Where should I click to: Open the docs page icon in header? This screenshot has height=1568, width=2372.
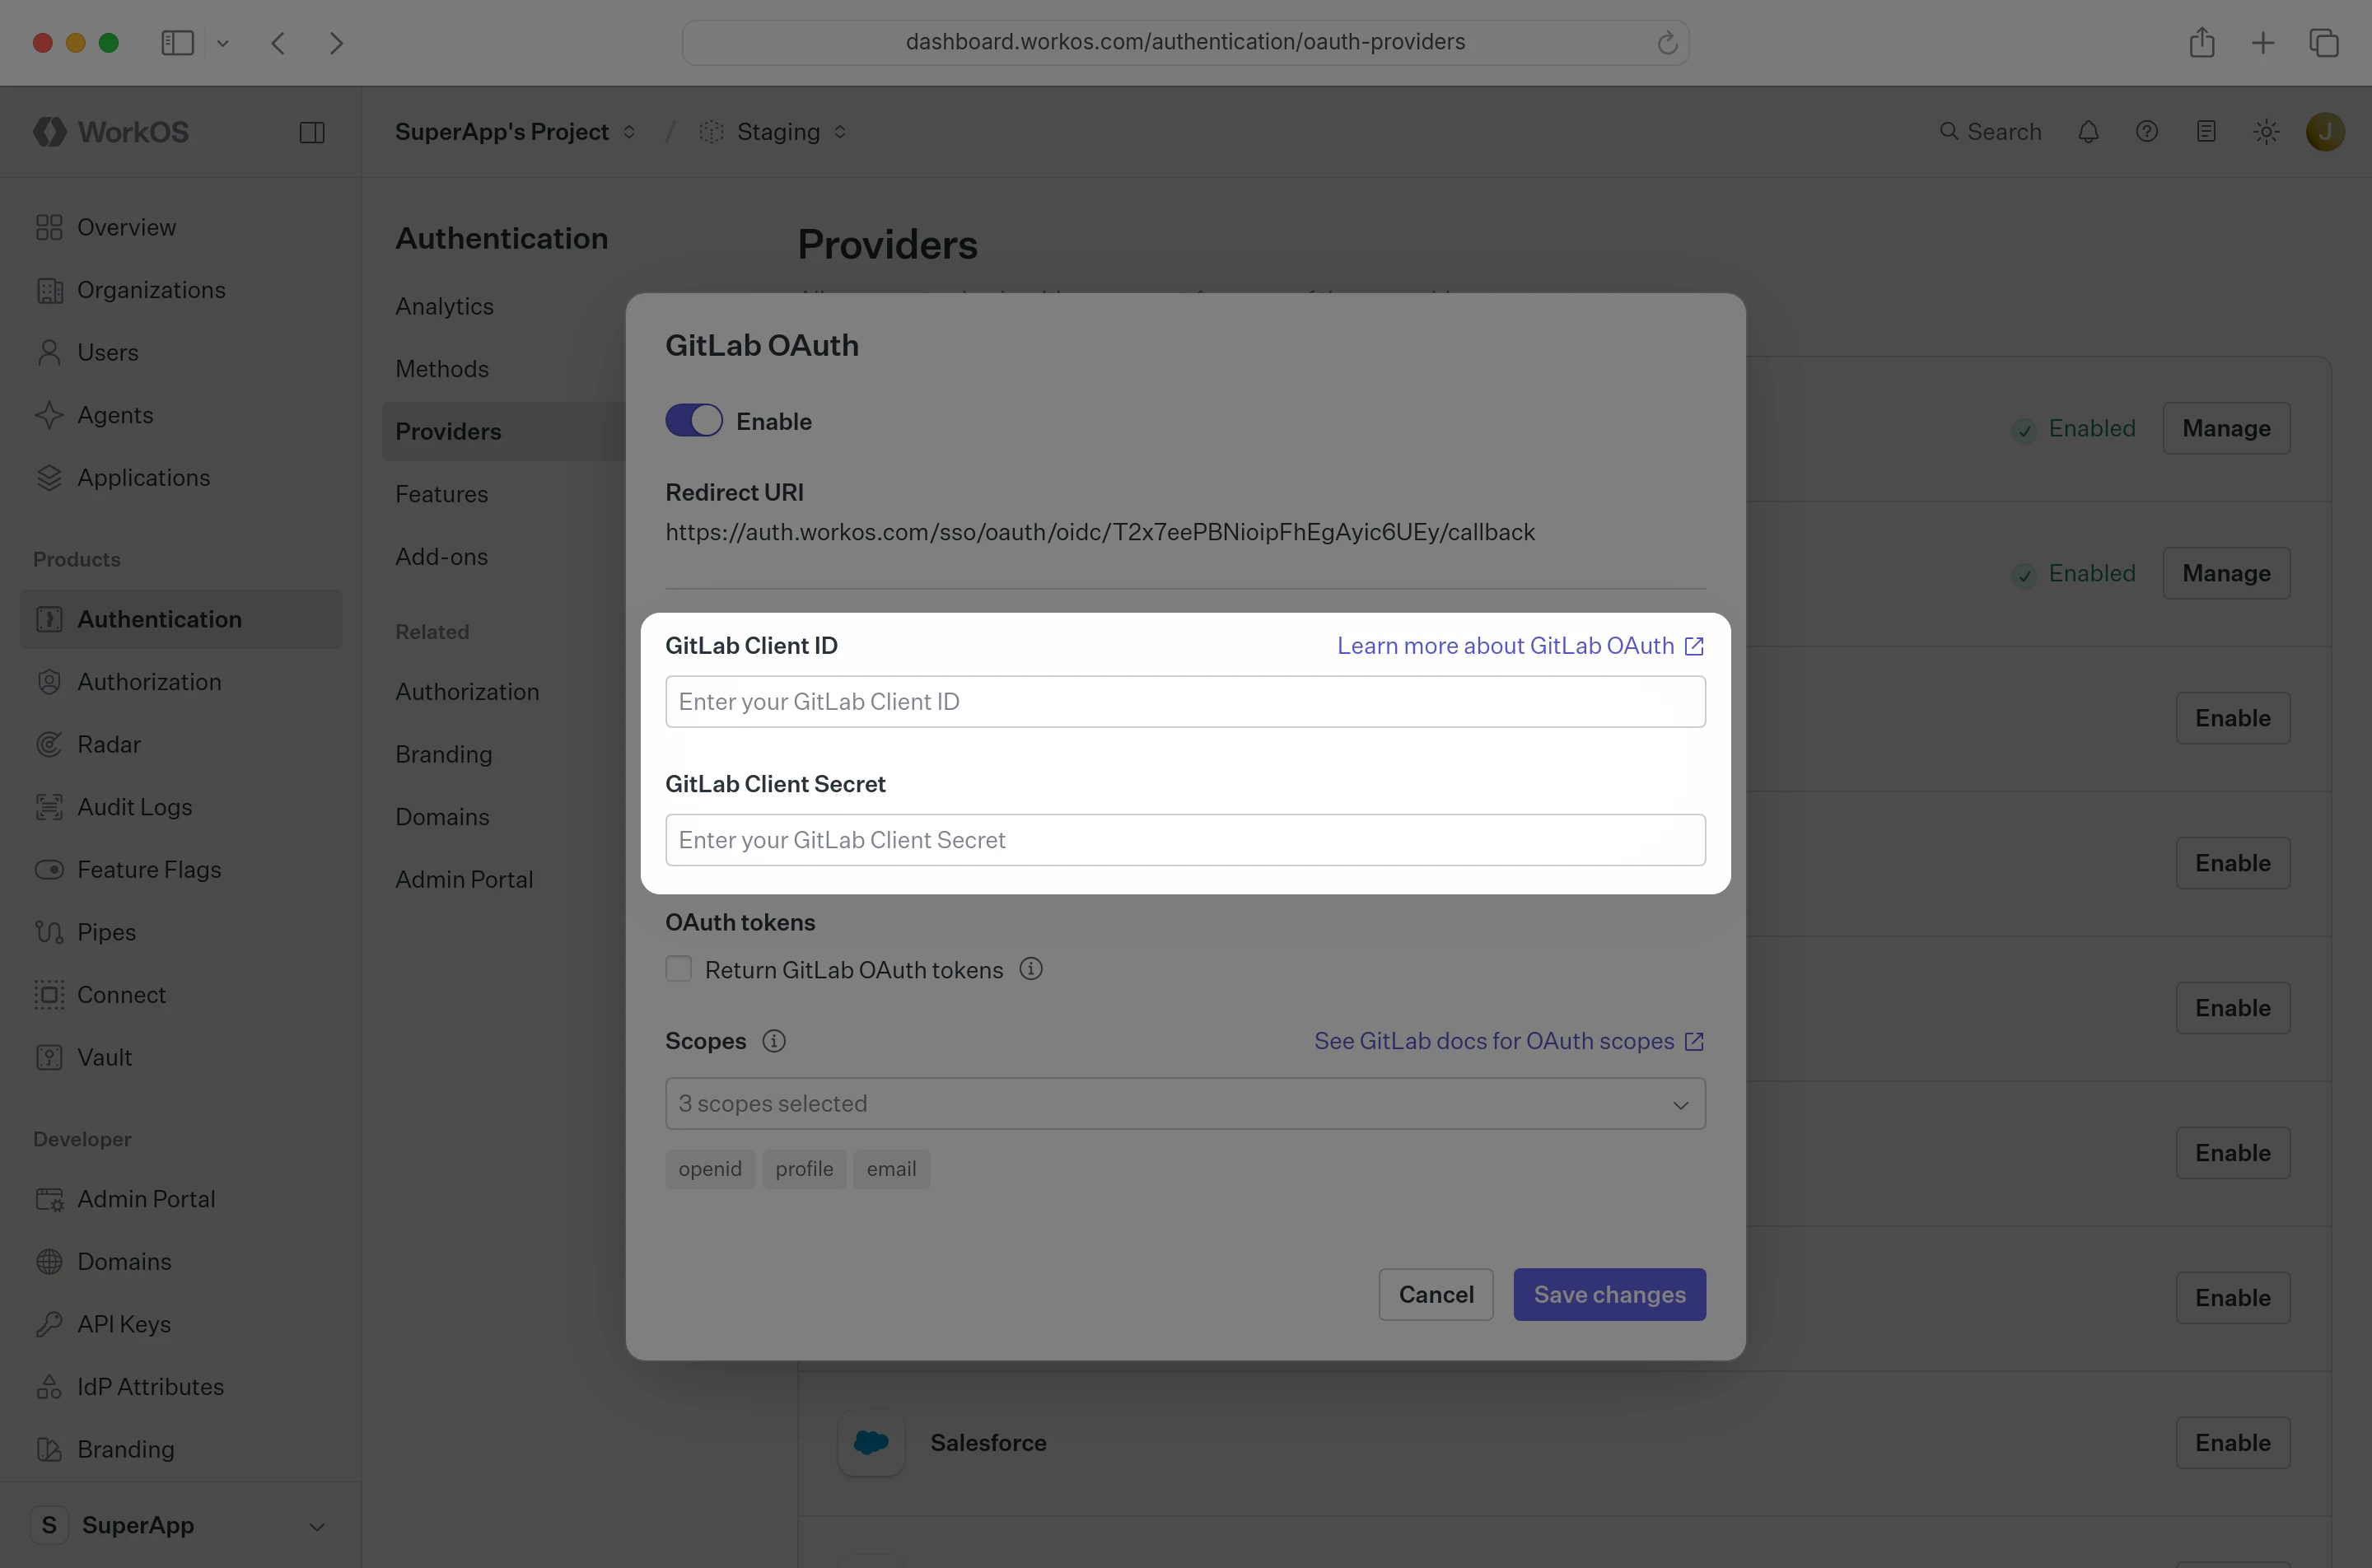click(x=2206, y=132)
